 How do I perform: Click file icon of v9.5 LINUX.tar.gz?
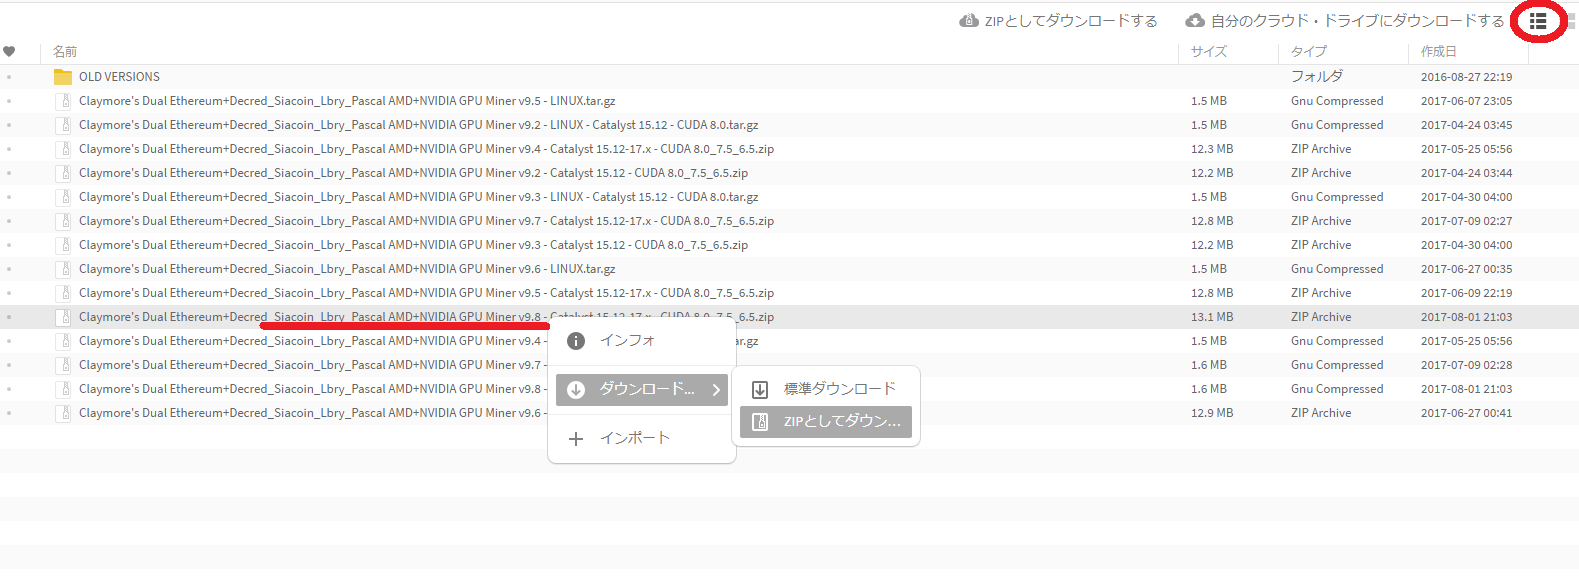[x=63, y=101]
